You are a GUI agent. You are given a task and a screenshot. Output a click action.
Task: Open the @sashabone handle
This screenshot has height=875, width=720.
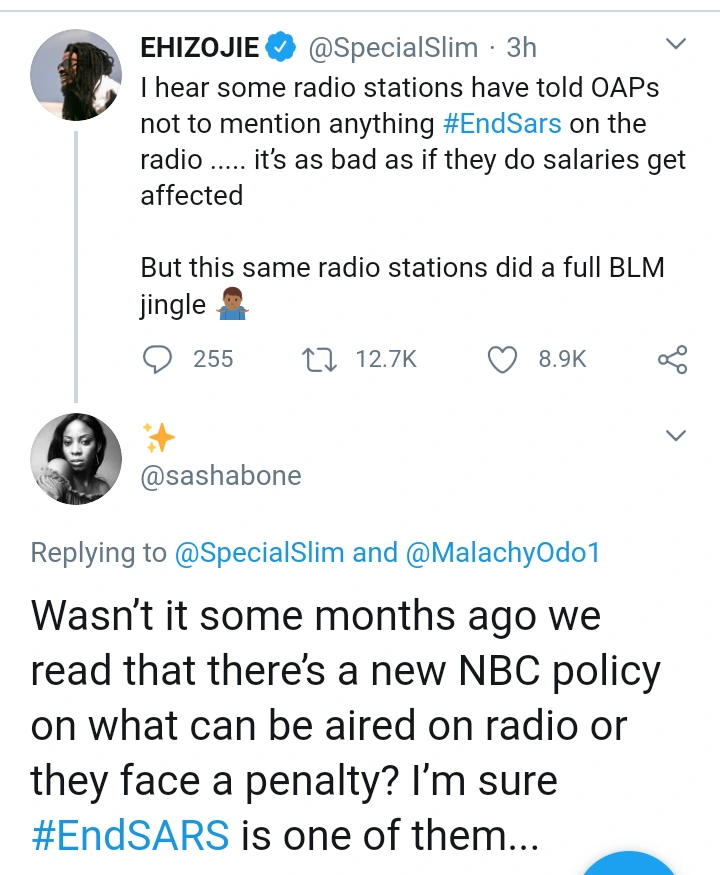[x=220, y=475]
